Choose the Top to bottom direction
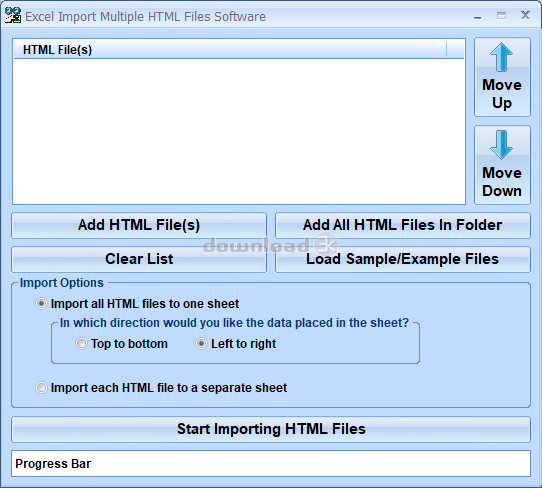 pos(81,344)
